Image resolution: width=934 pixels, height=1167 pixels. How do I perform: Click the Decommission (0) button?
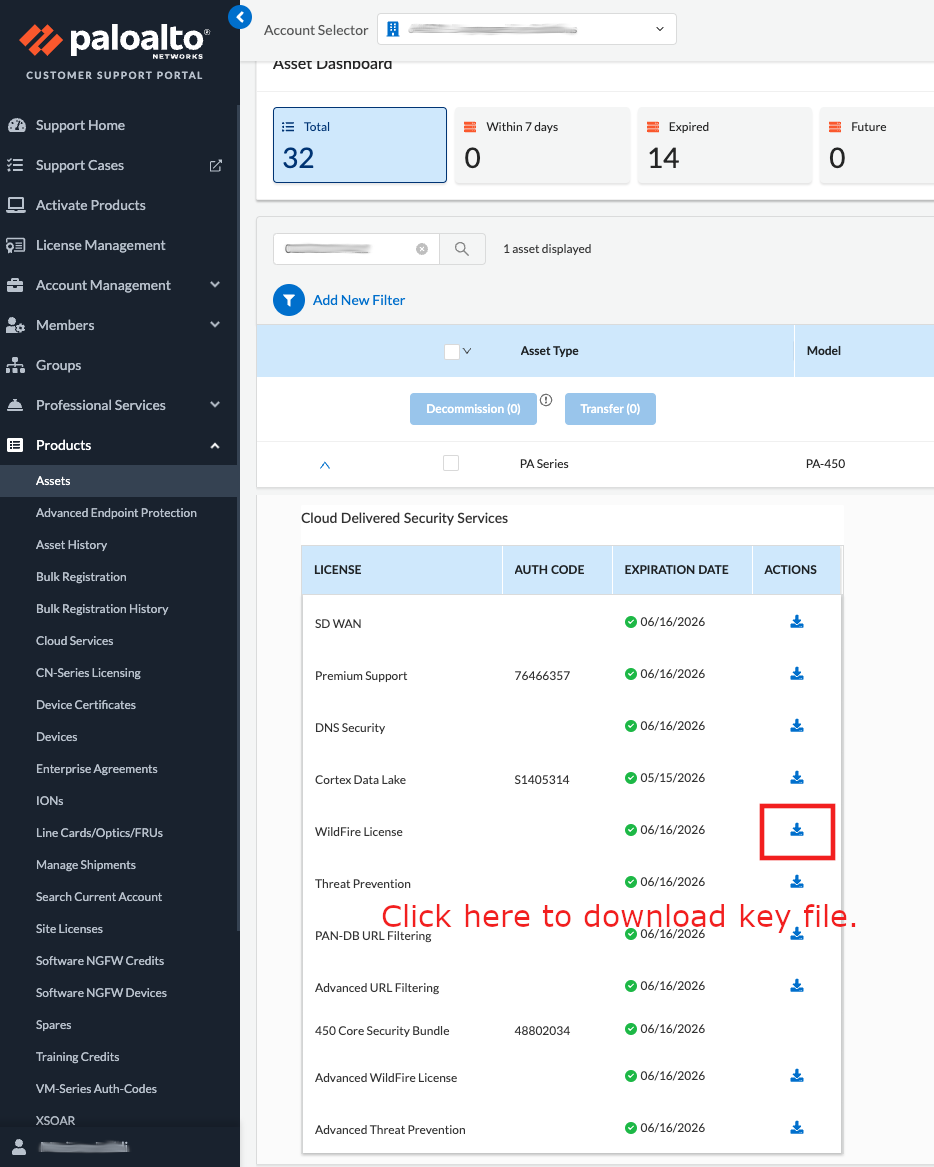473,409
